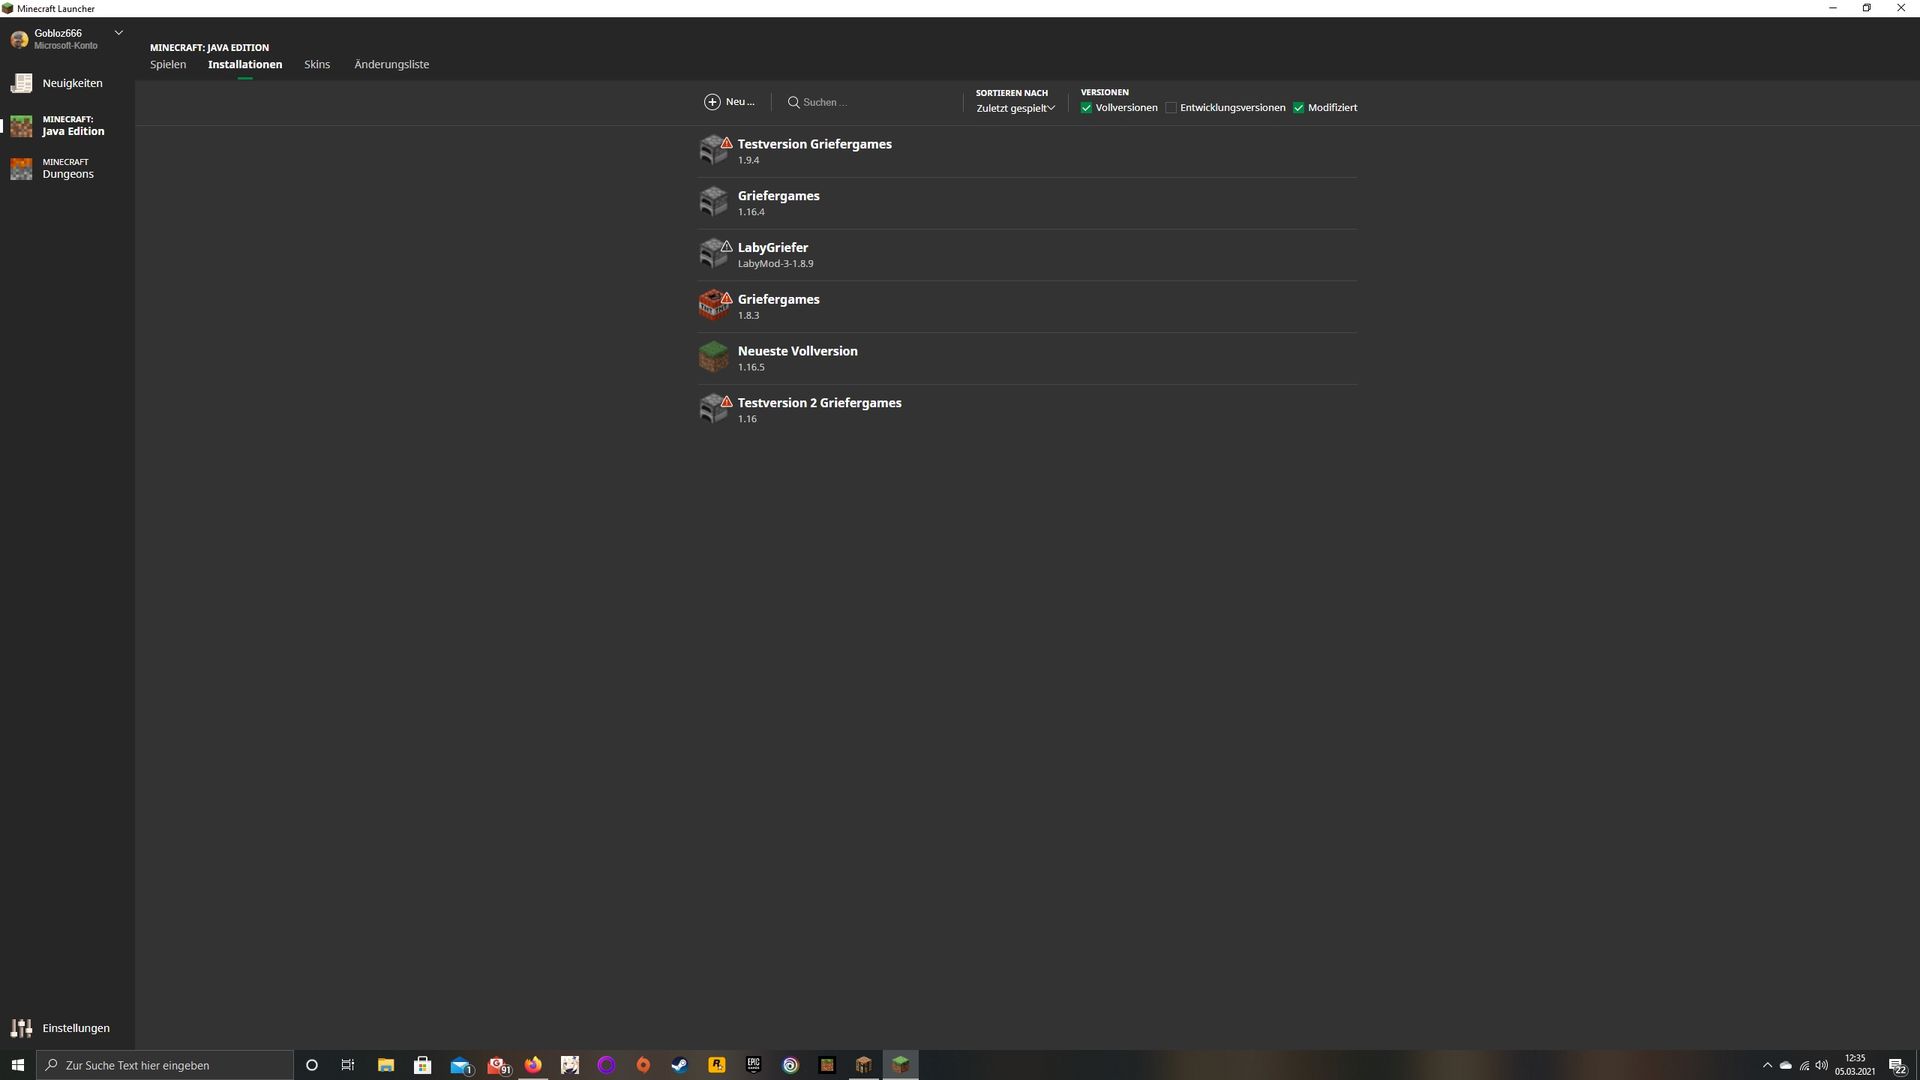Show hidden system tray icons chevron

(x=1766, y=1065)
